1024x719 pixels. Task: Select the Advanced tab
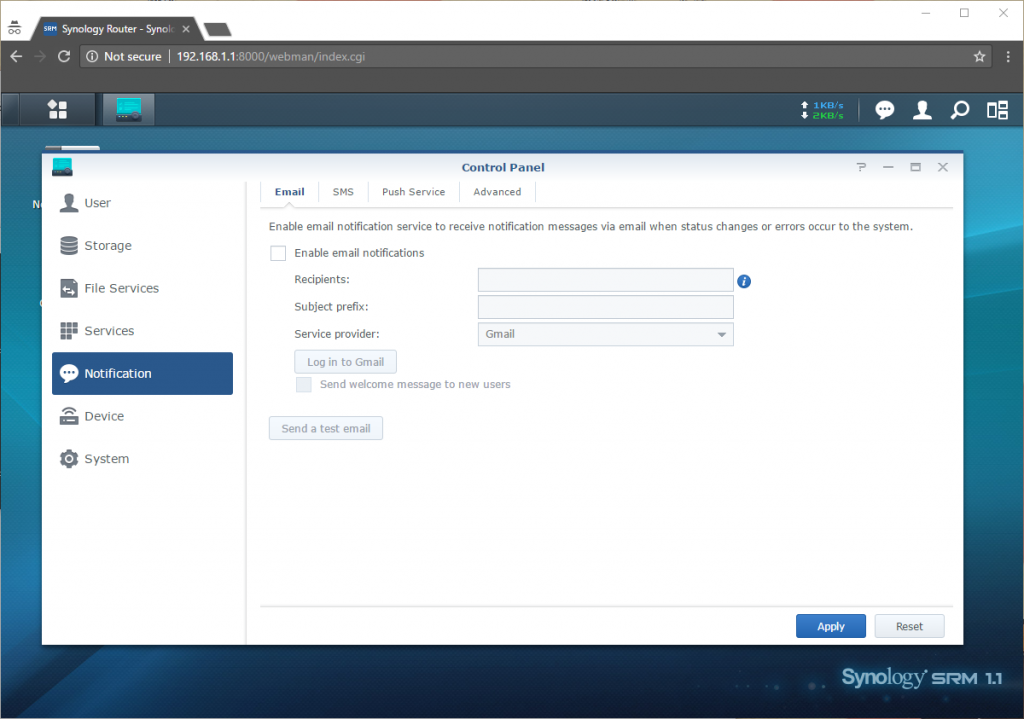click(x=497, y=192)
